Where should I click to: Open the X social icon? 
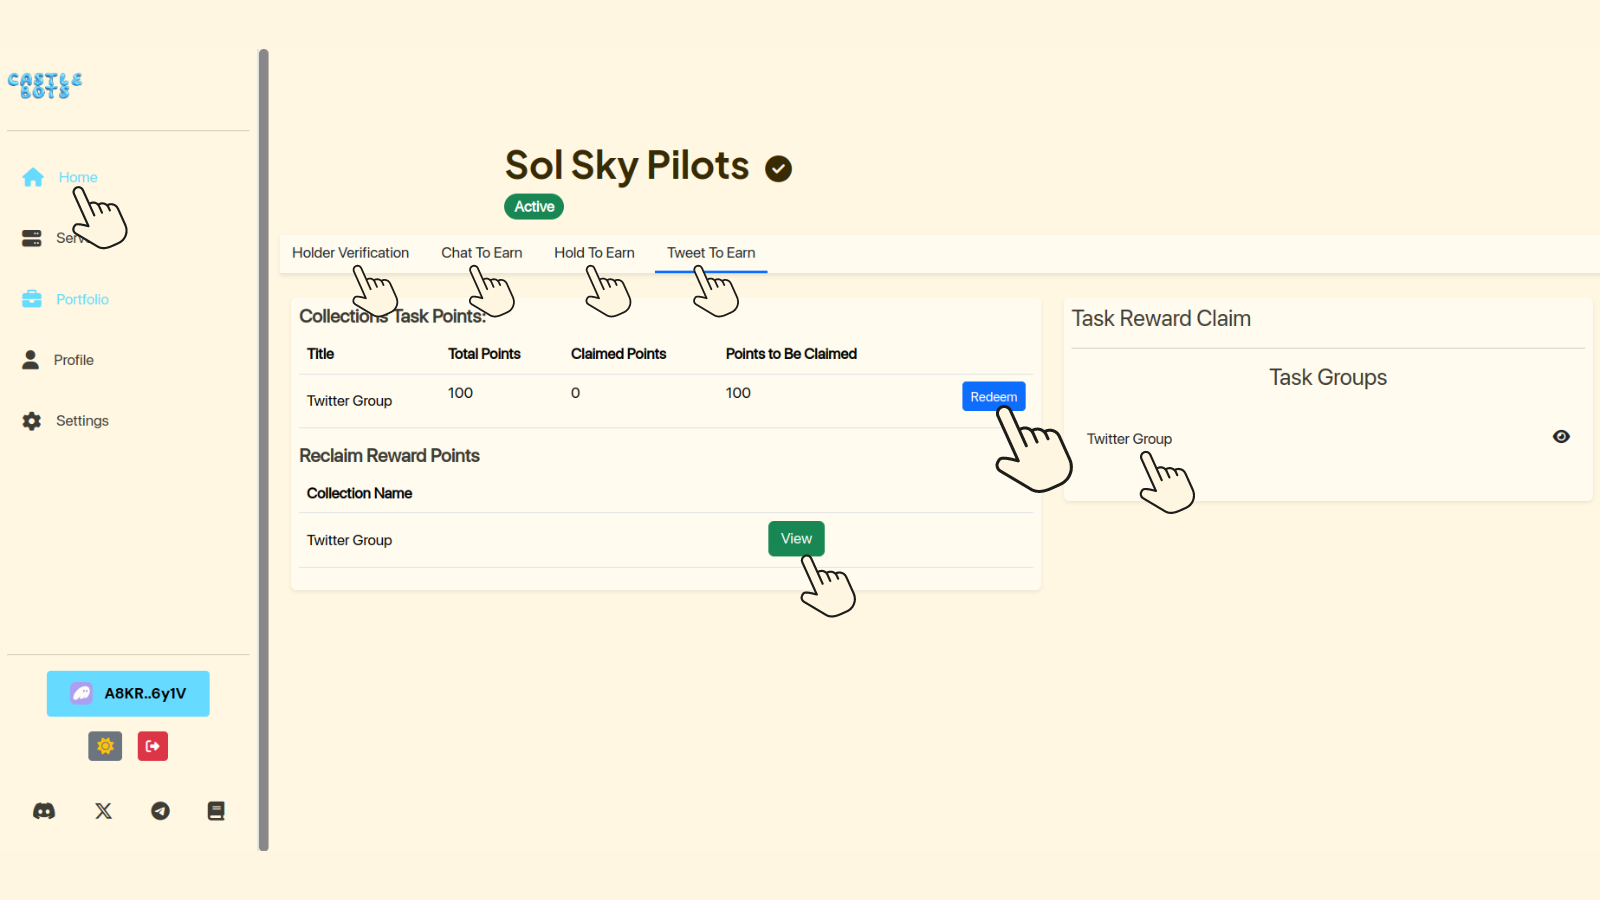pos(103,811)
